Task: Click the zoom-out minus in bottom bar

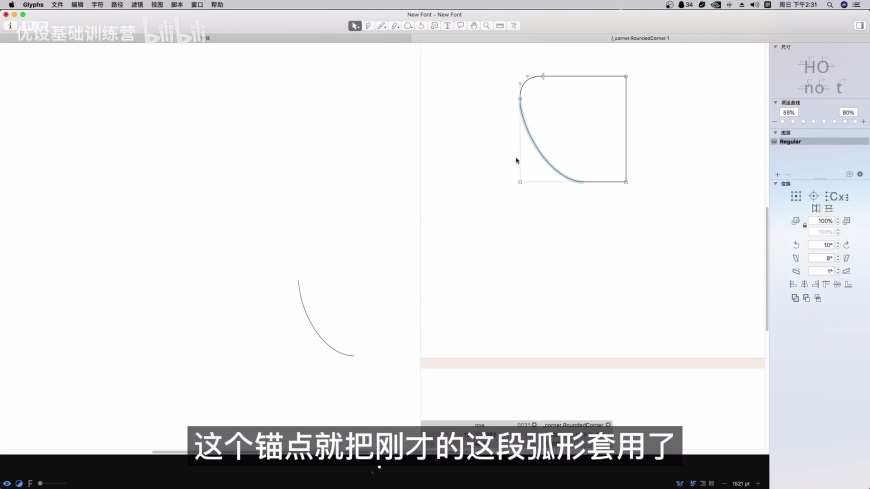Action: (x=725, y=483)
